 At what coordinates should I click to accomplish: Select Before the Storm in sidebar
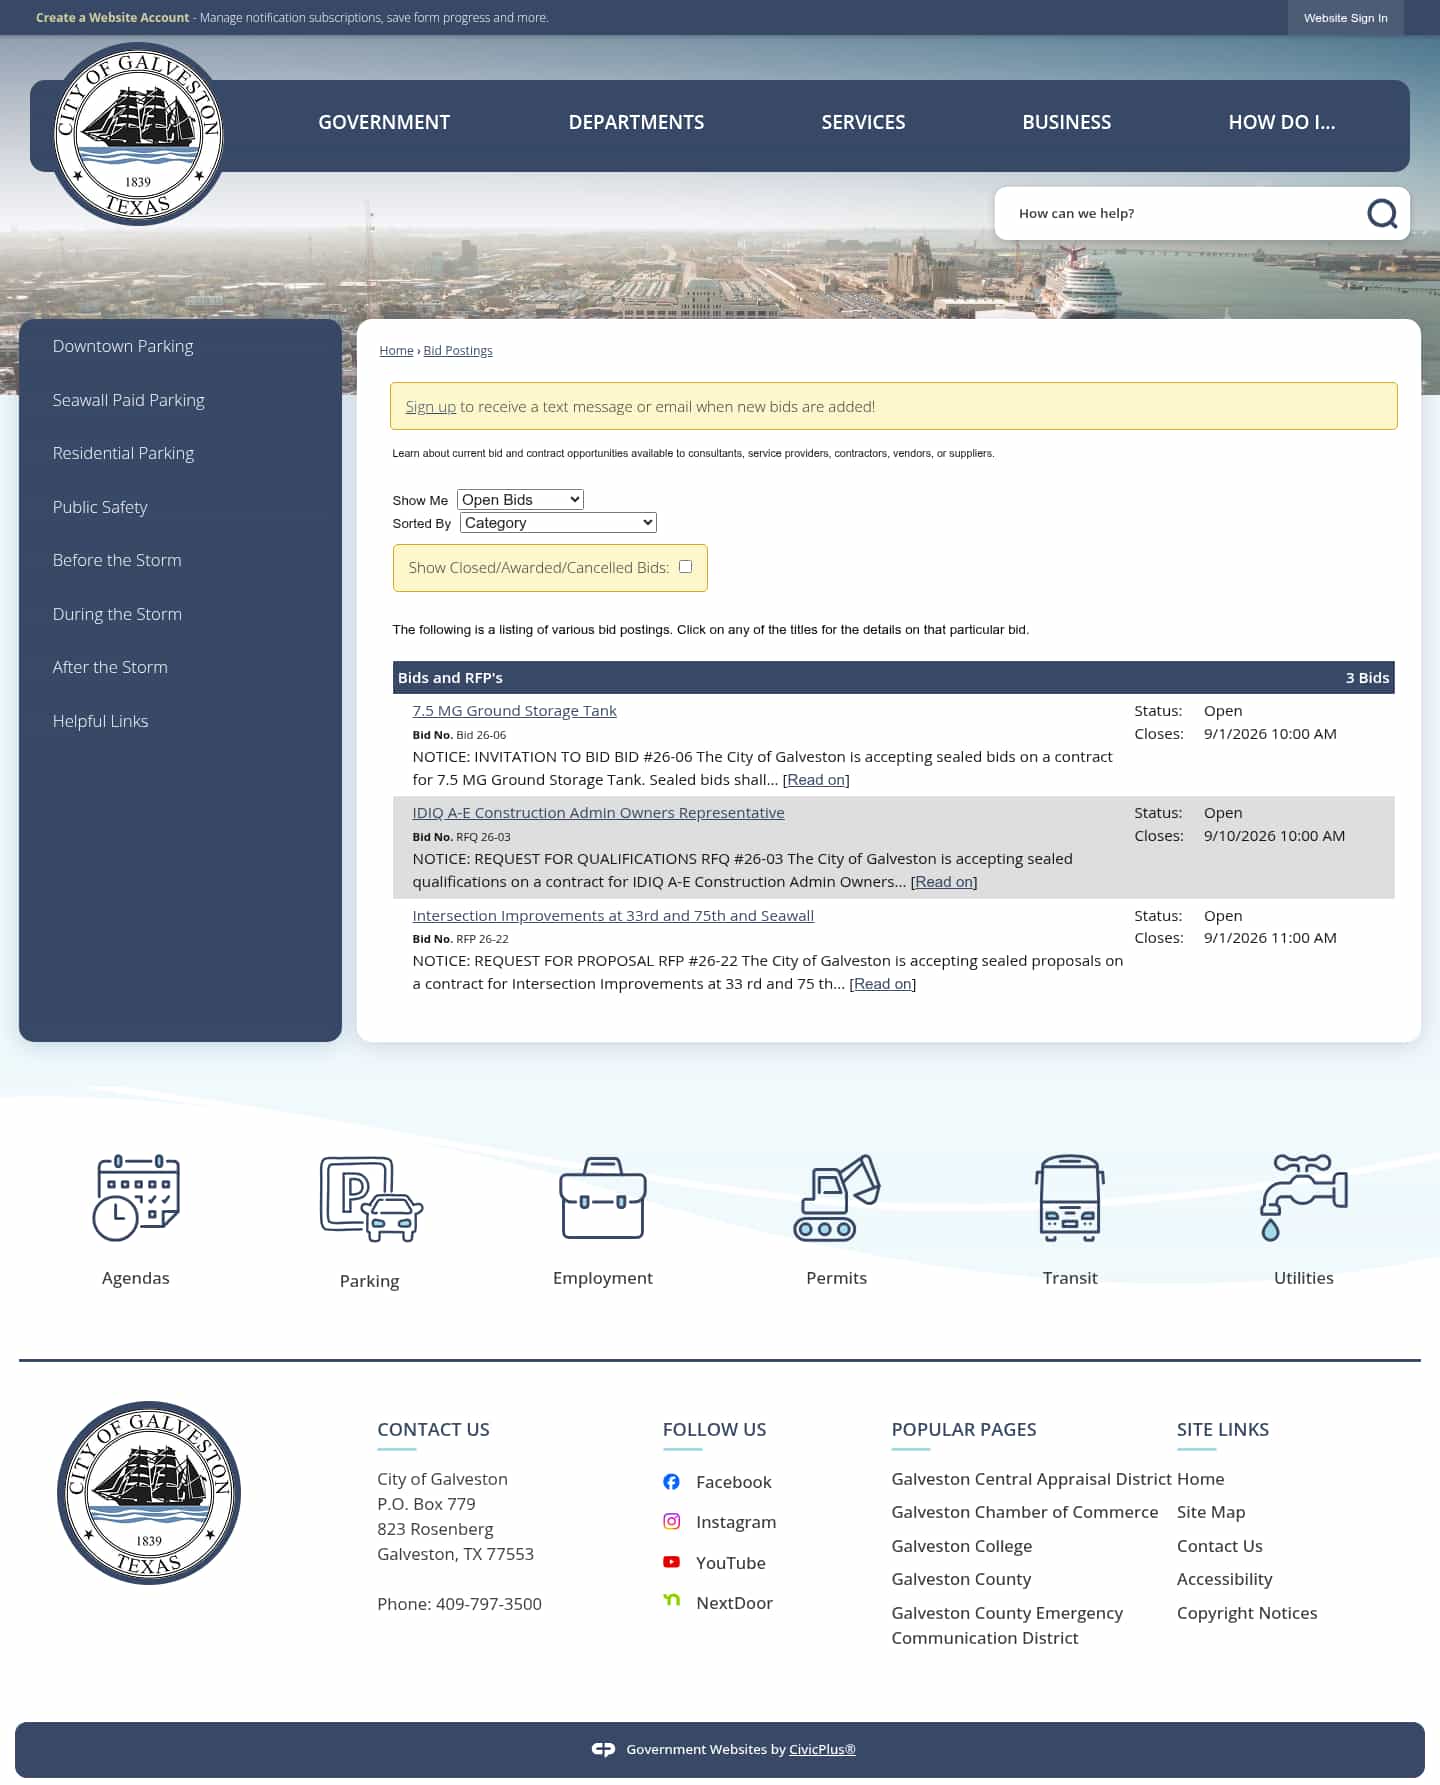[117, 560]
